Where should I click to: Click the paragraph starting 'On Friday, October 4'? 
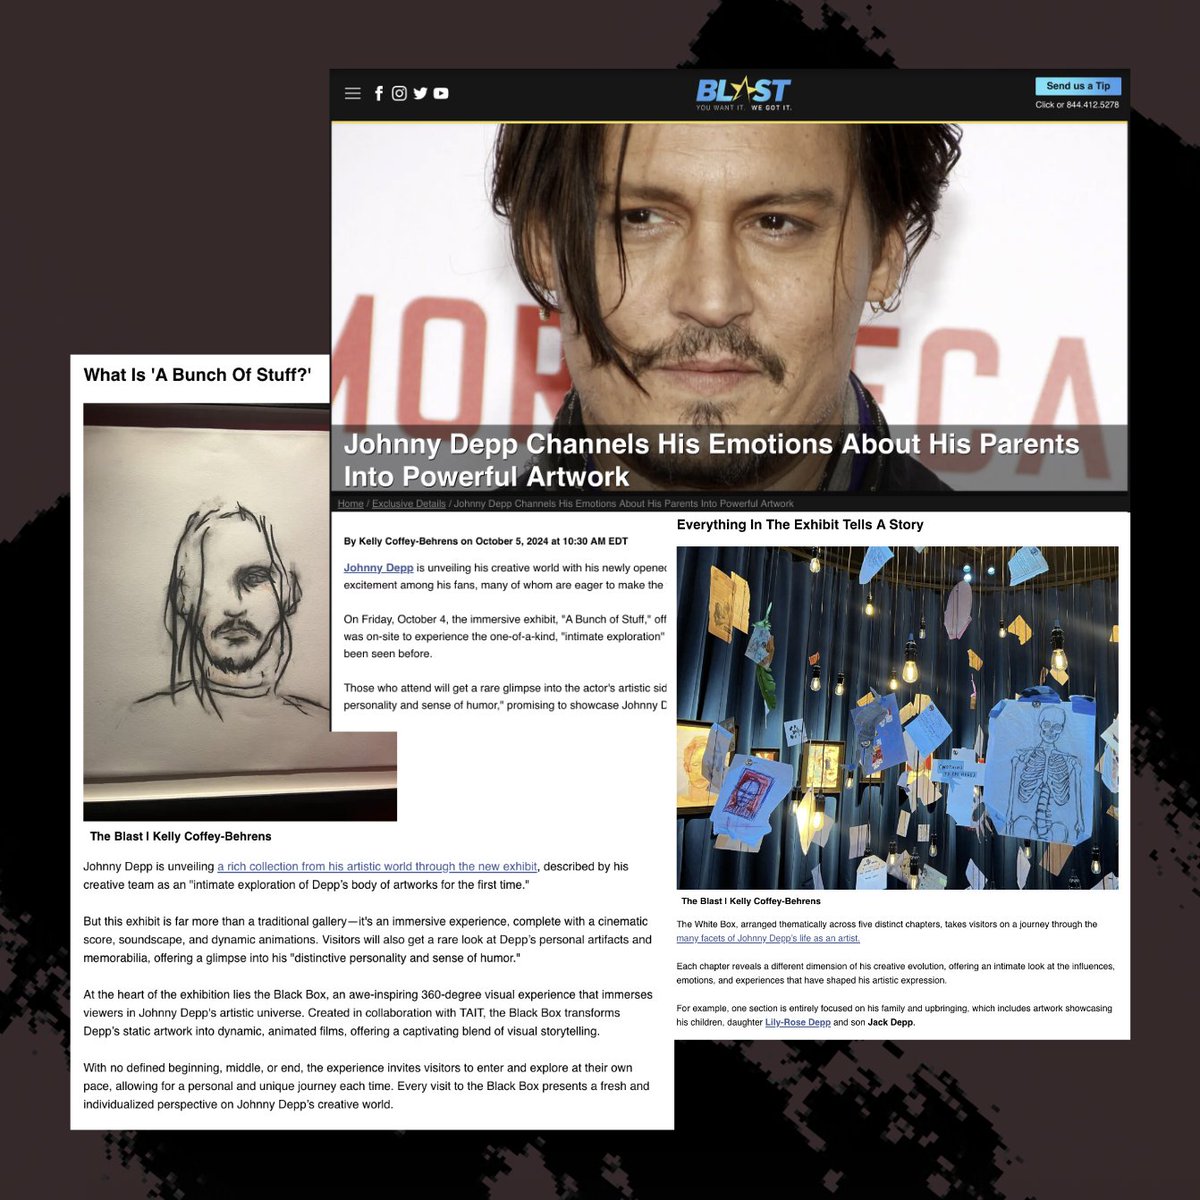(x=505, y=636)
